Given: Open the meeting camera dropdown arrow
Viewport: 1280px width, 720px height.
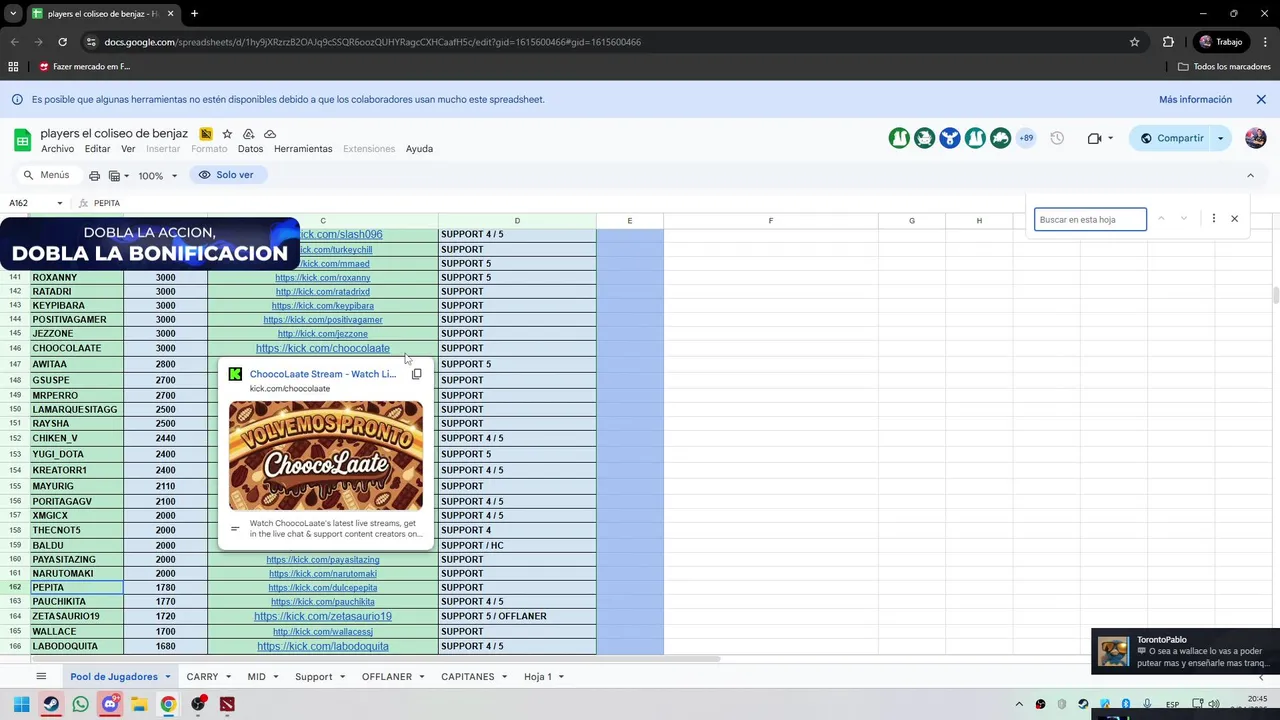Looking at the screenshot, I should tap(1110, 138).
